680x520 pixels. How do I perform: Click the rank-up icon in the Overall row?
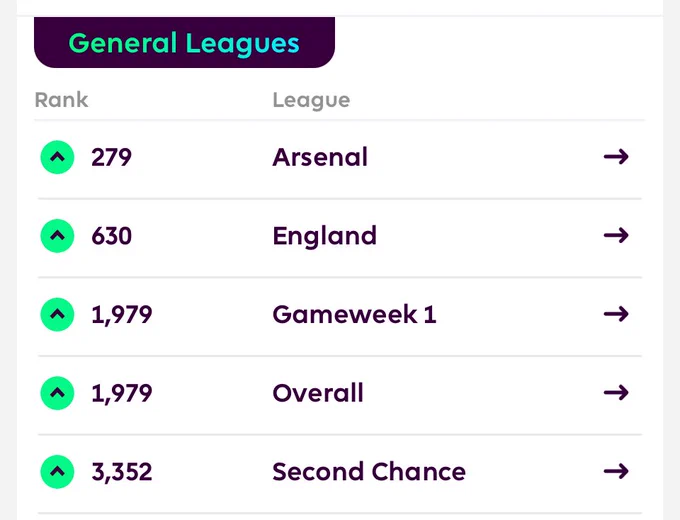(57, 393)
